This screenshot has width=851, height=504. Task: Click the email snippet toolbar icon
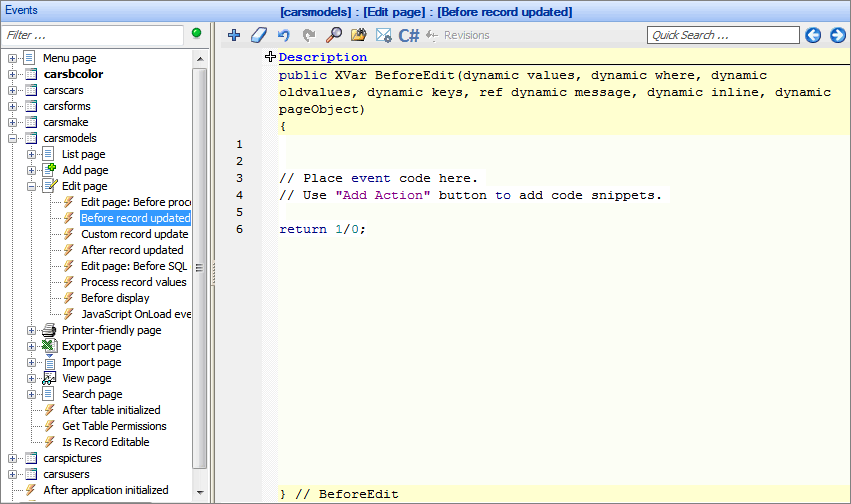pos(383,35)
